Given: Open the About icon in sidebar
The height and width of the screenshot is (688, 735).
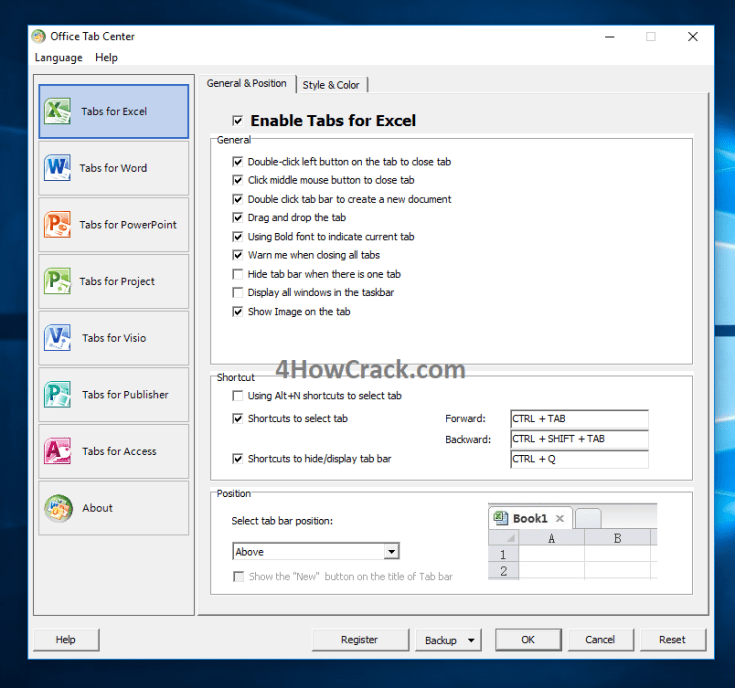Looking at the screenshot, I should pyautogui.click(x=58, y=508).
